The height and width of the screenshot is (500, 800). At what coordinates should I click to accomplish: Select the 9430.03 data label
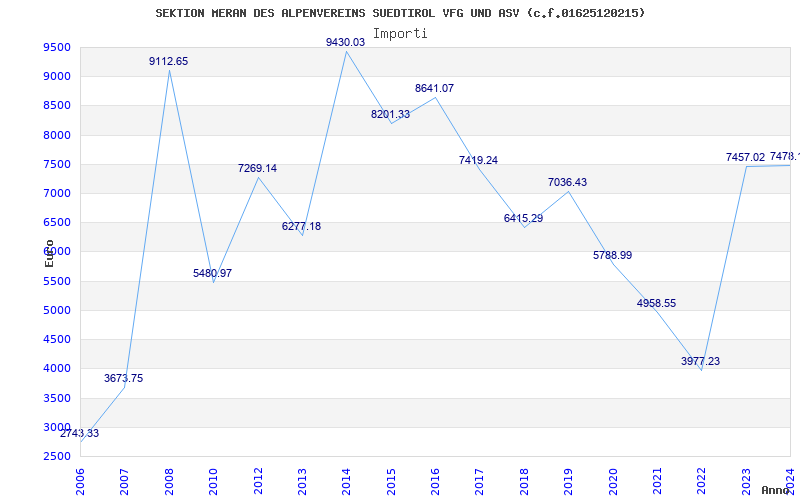point(345,42)
